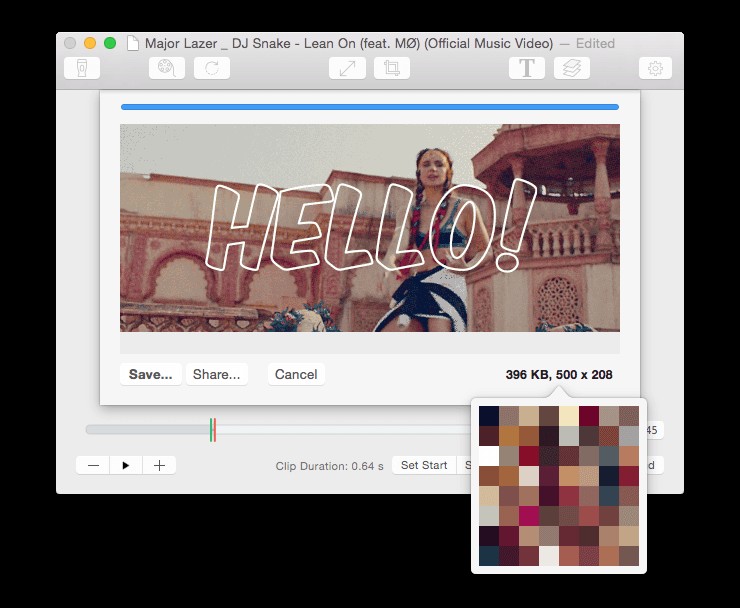Click the timeline scrubber track
740x608 pixels.
point(278,430)
